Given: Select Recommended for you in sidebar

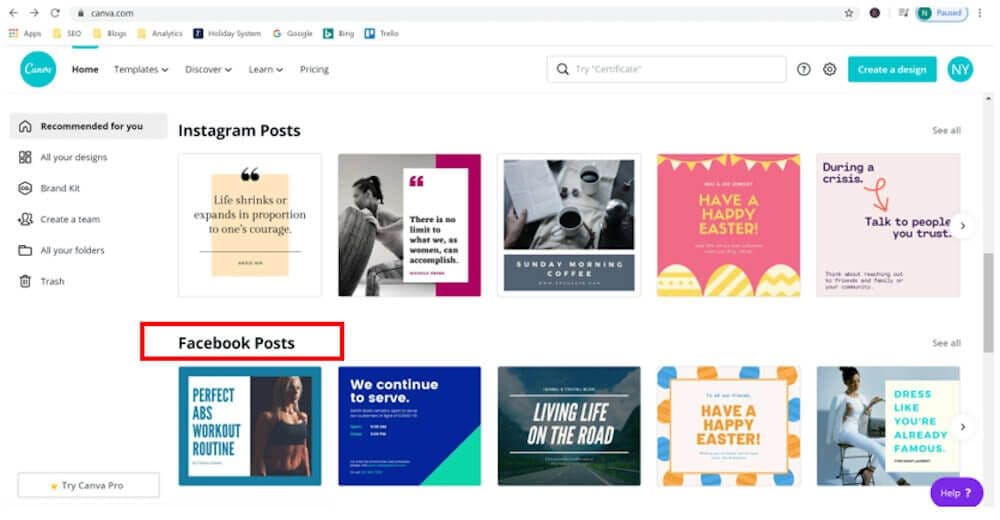Looking at the screenshot, I should (90, 126).
